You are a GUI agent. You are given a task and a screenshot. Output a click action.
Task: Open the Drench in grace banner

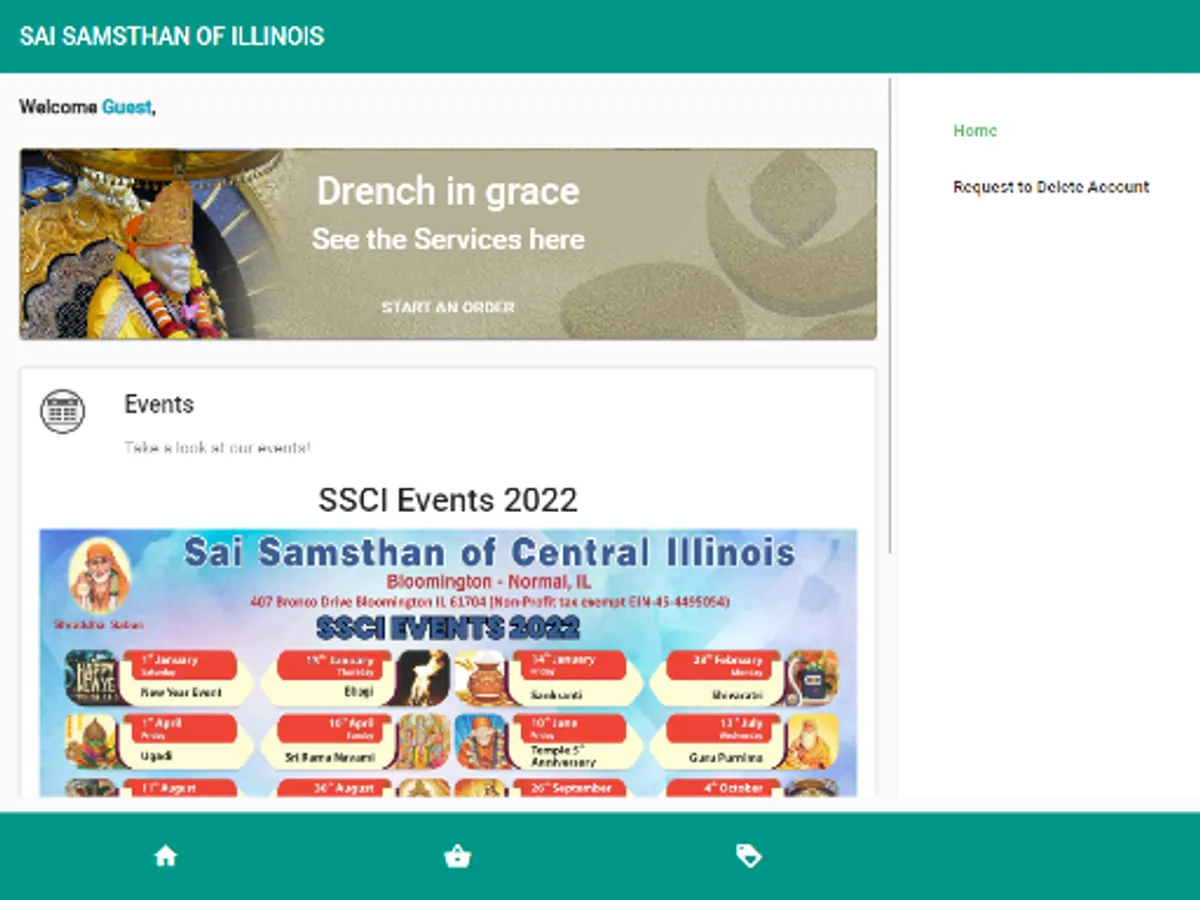tap(448, 244)
